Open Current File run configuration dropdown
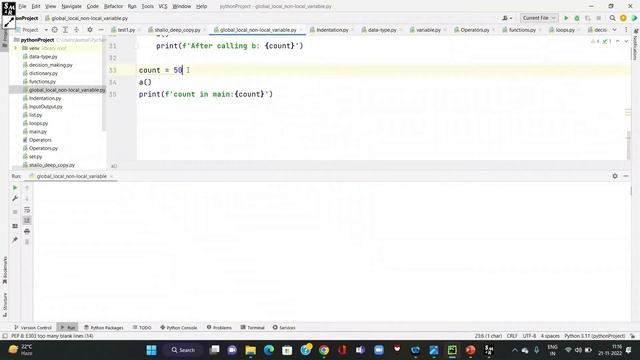640x360 pixels. click(x=539, y=18)
